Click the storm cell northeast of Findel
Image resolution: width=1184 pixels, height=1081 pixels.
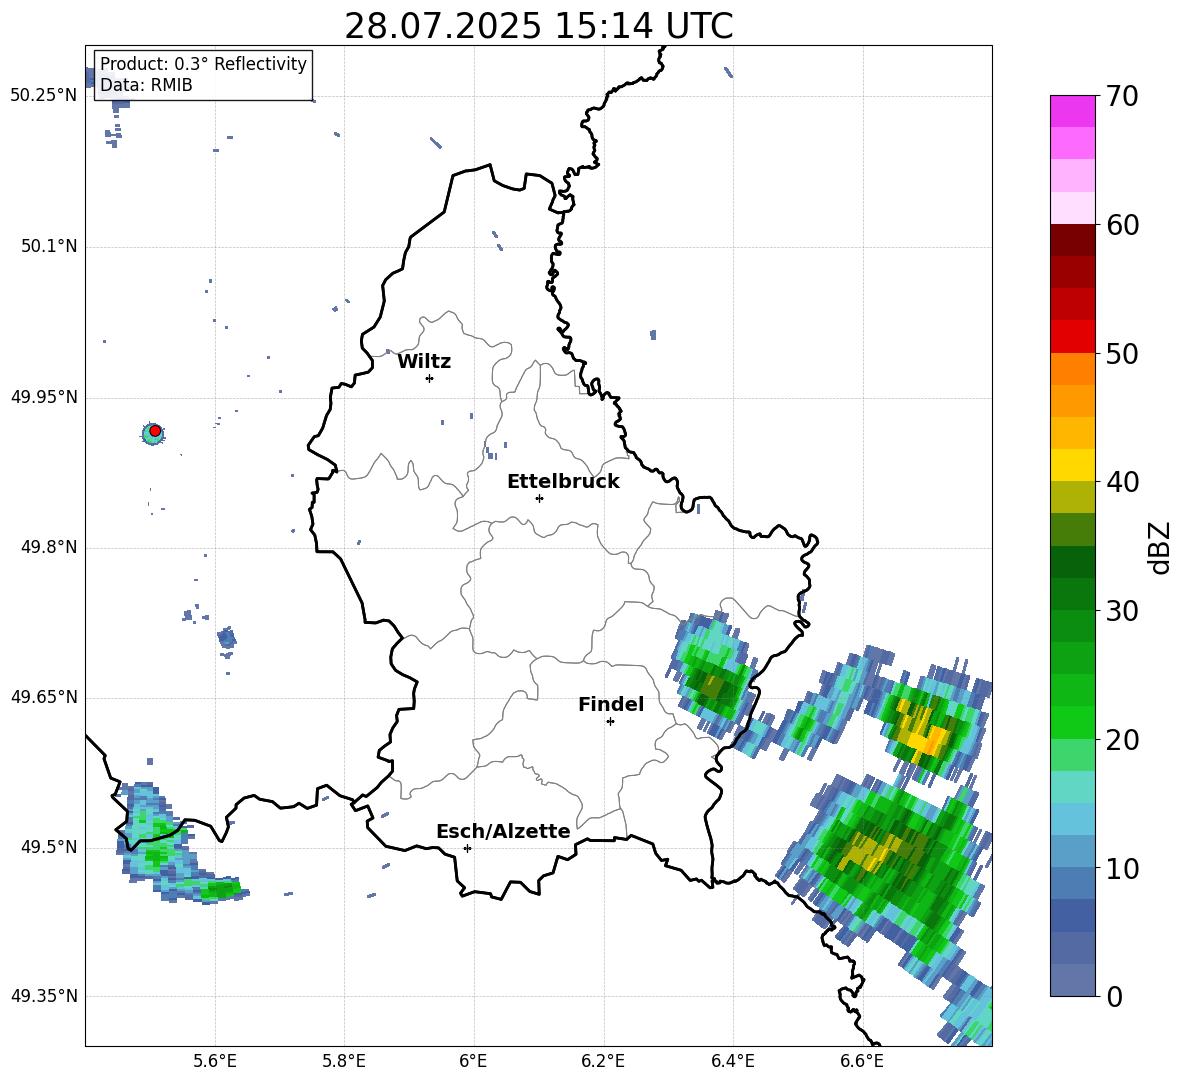point(710,676)
